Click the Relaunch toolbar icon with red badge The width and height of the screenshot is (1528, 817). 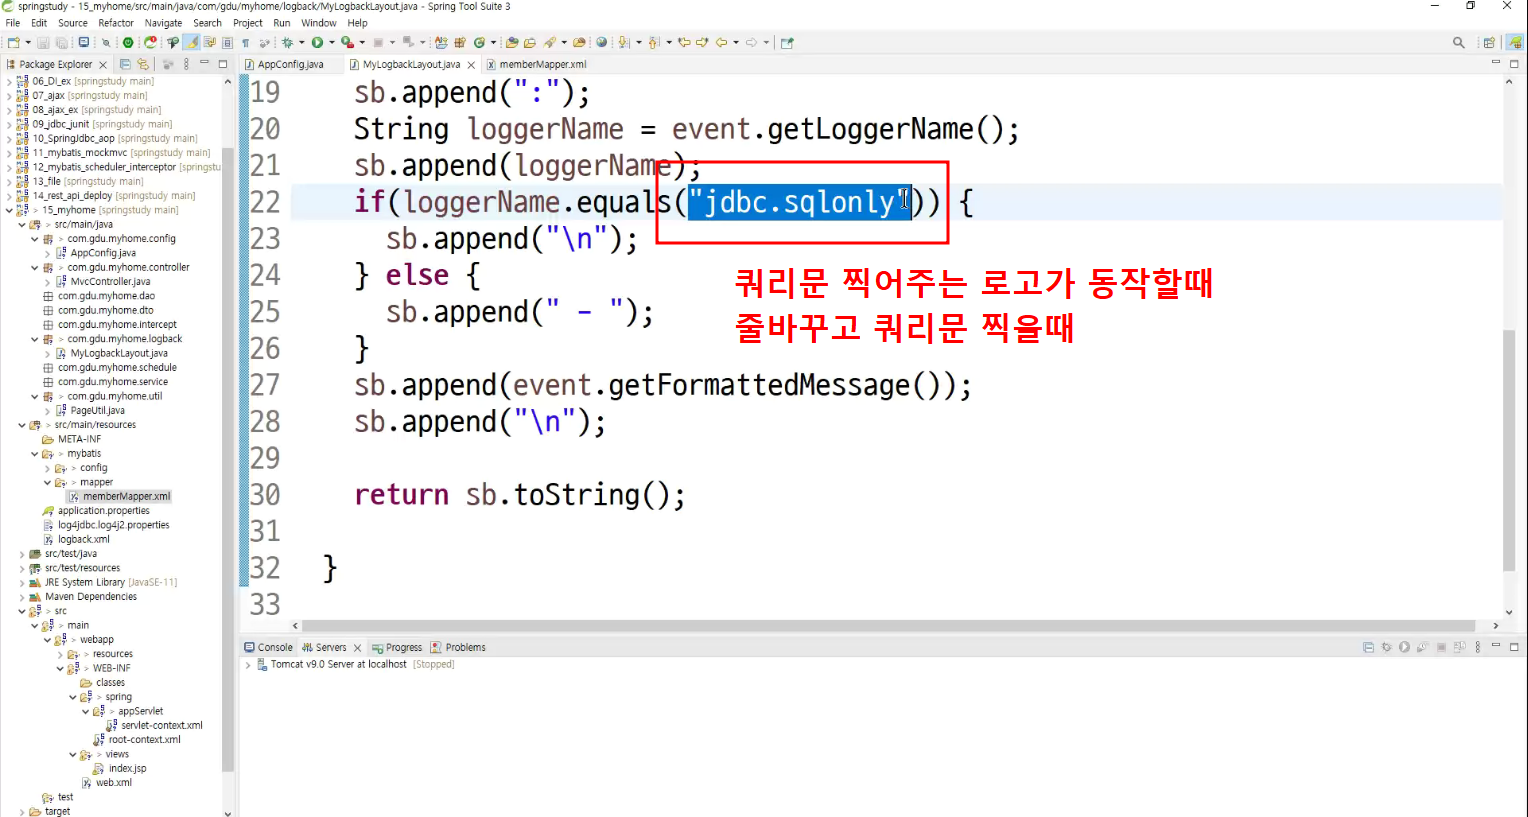click(x=151, y=42)
